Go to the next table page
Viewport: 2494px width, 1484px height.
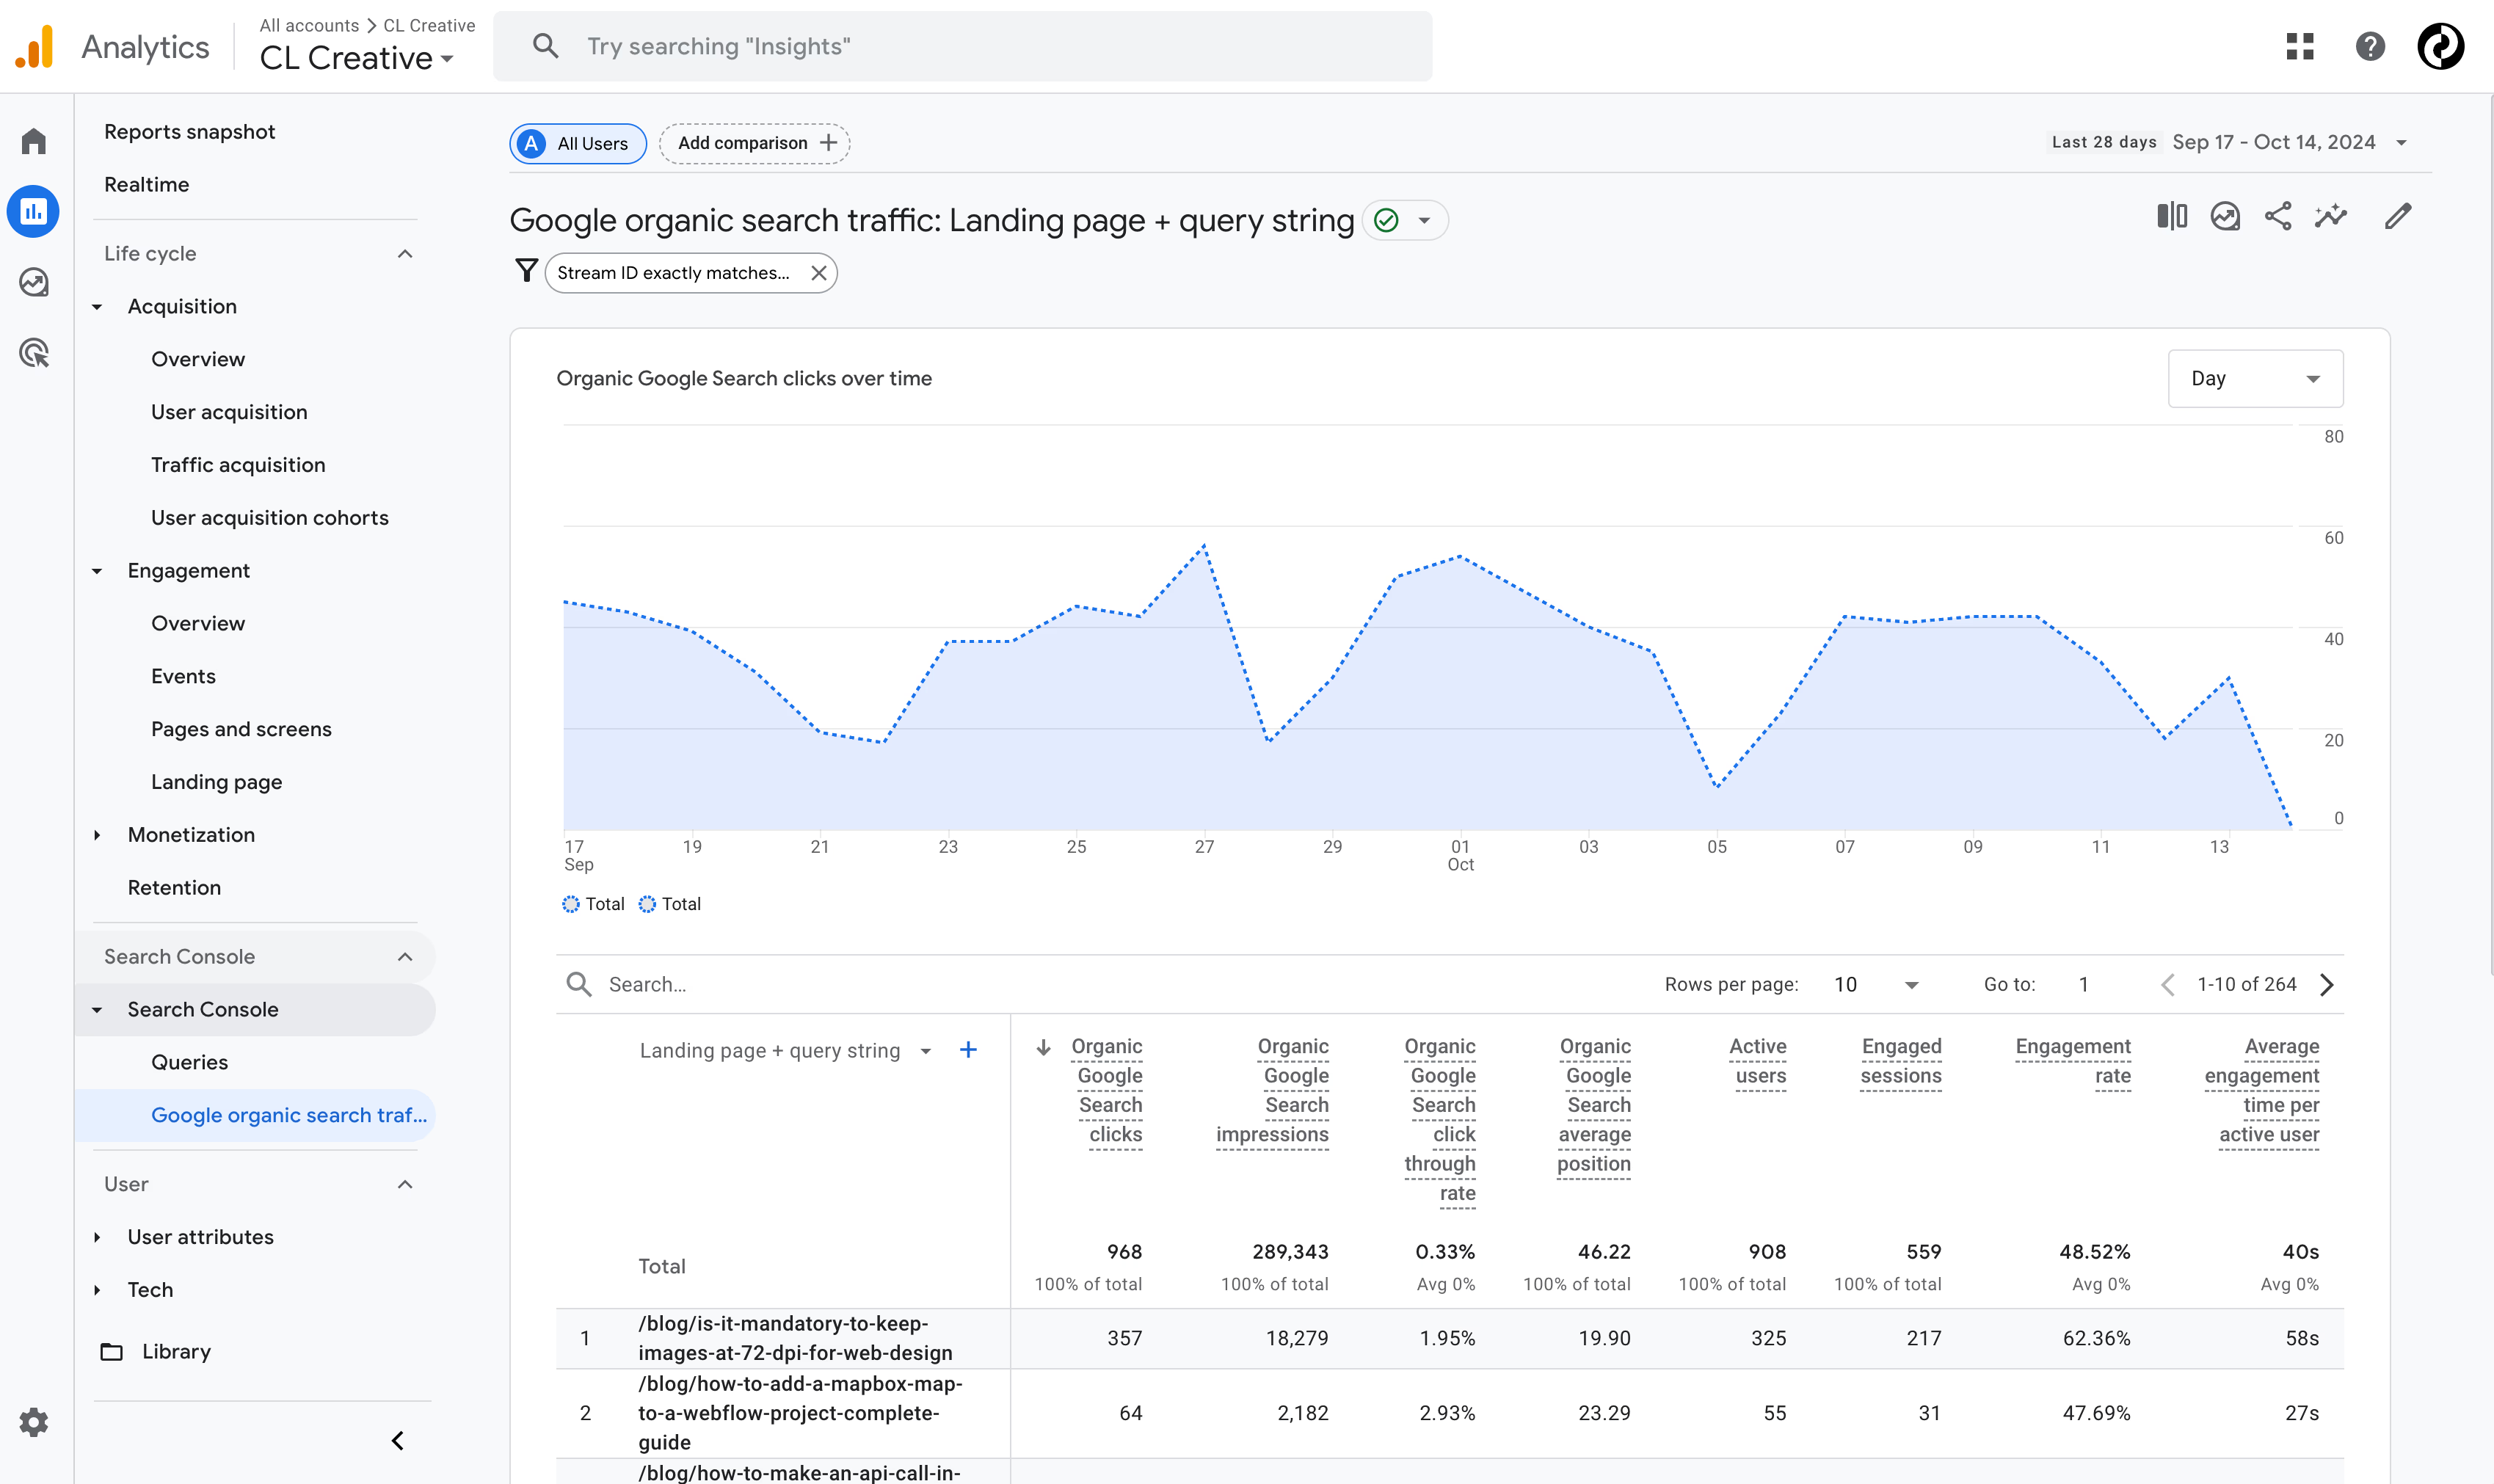[x=2327, y=985]
